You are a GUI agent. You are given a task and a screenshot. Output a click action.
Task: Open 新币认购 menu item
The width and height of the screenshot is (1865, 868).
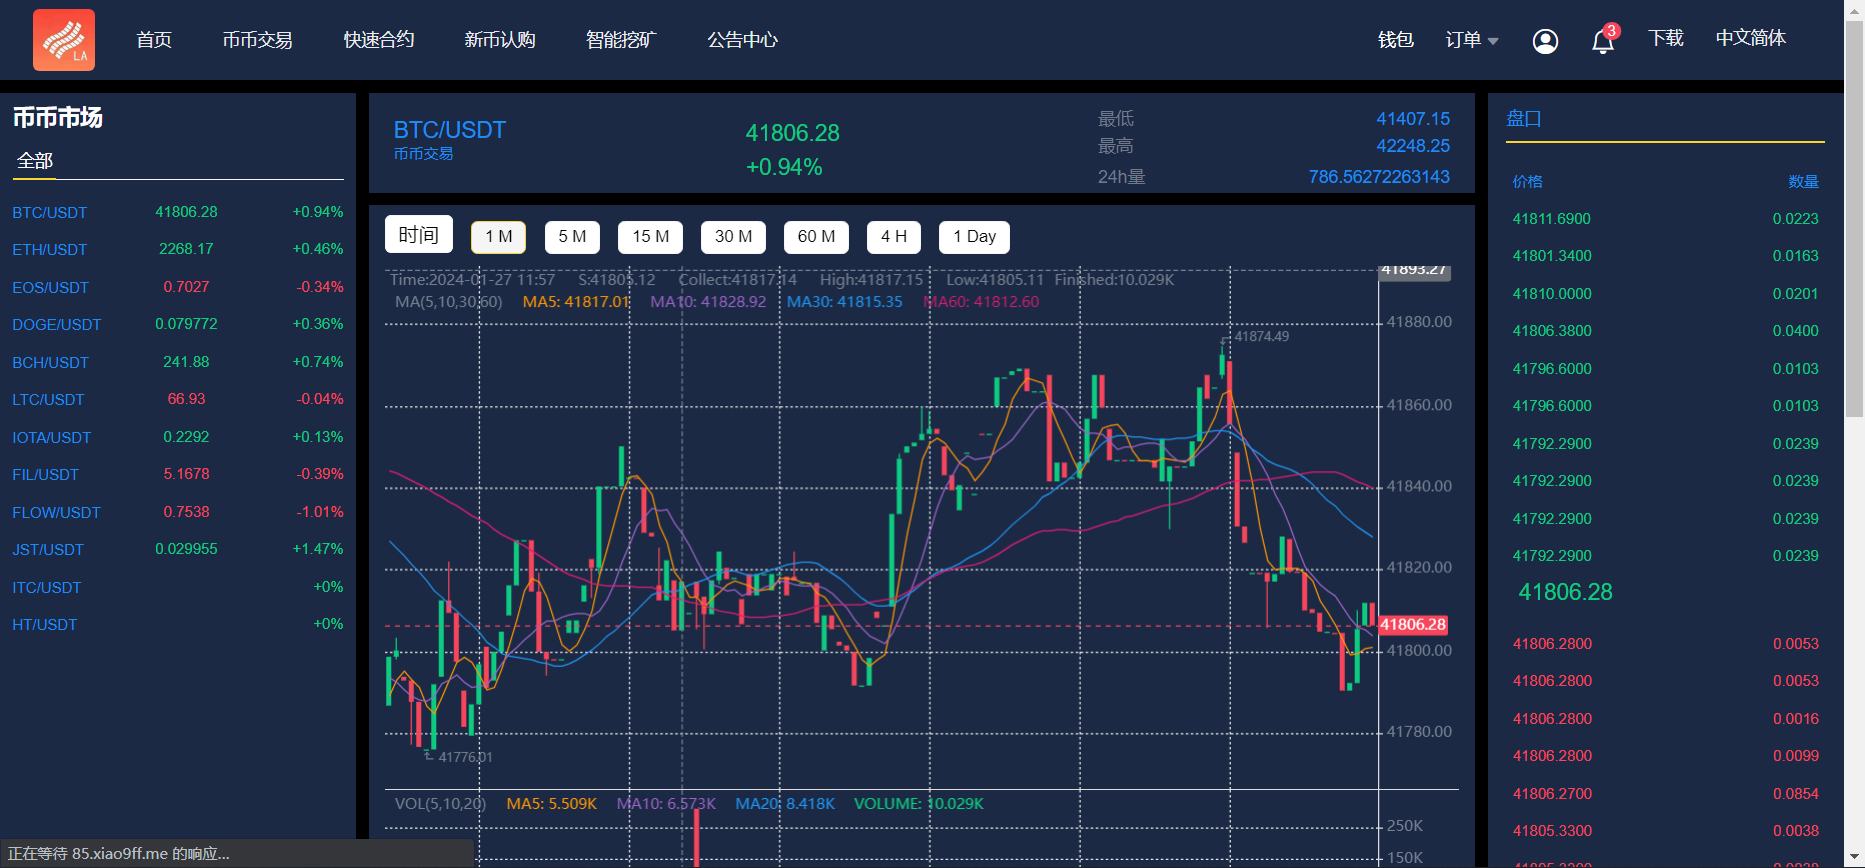point(499,40)
